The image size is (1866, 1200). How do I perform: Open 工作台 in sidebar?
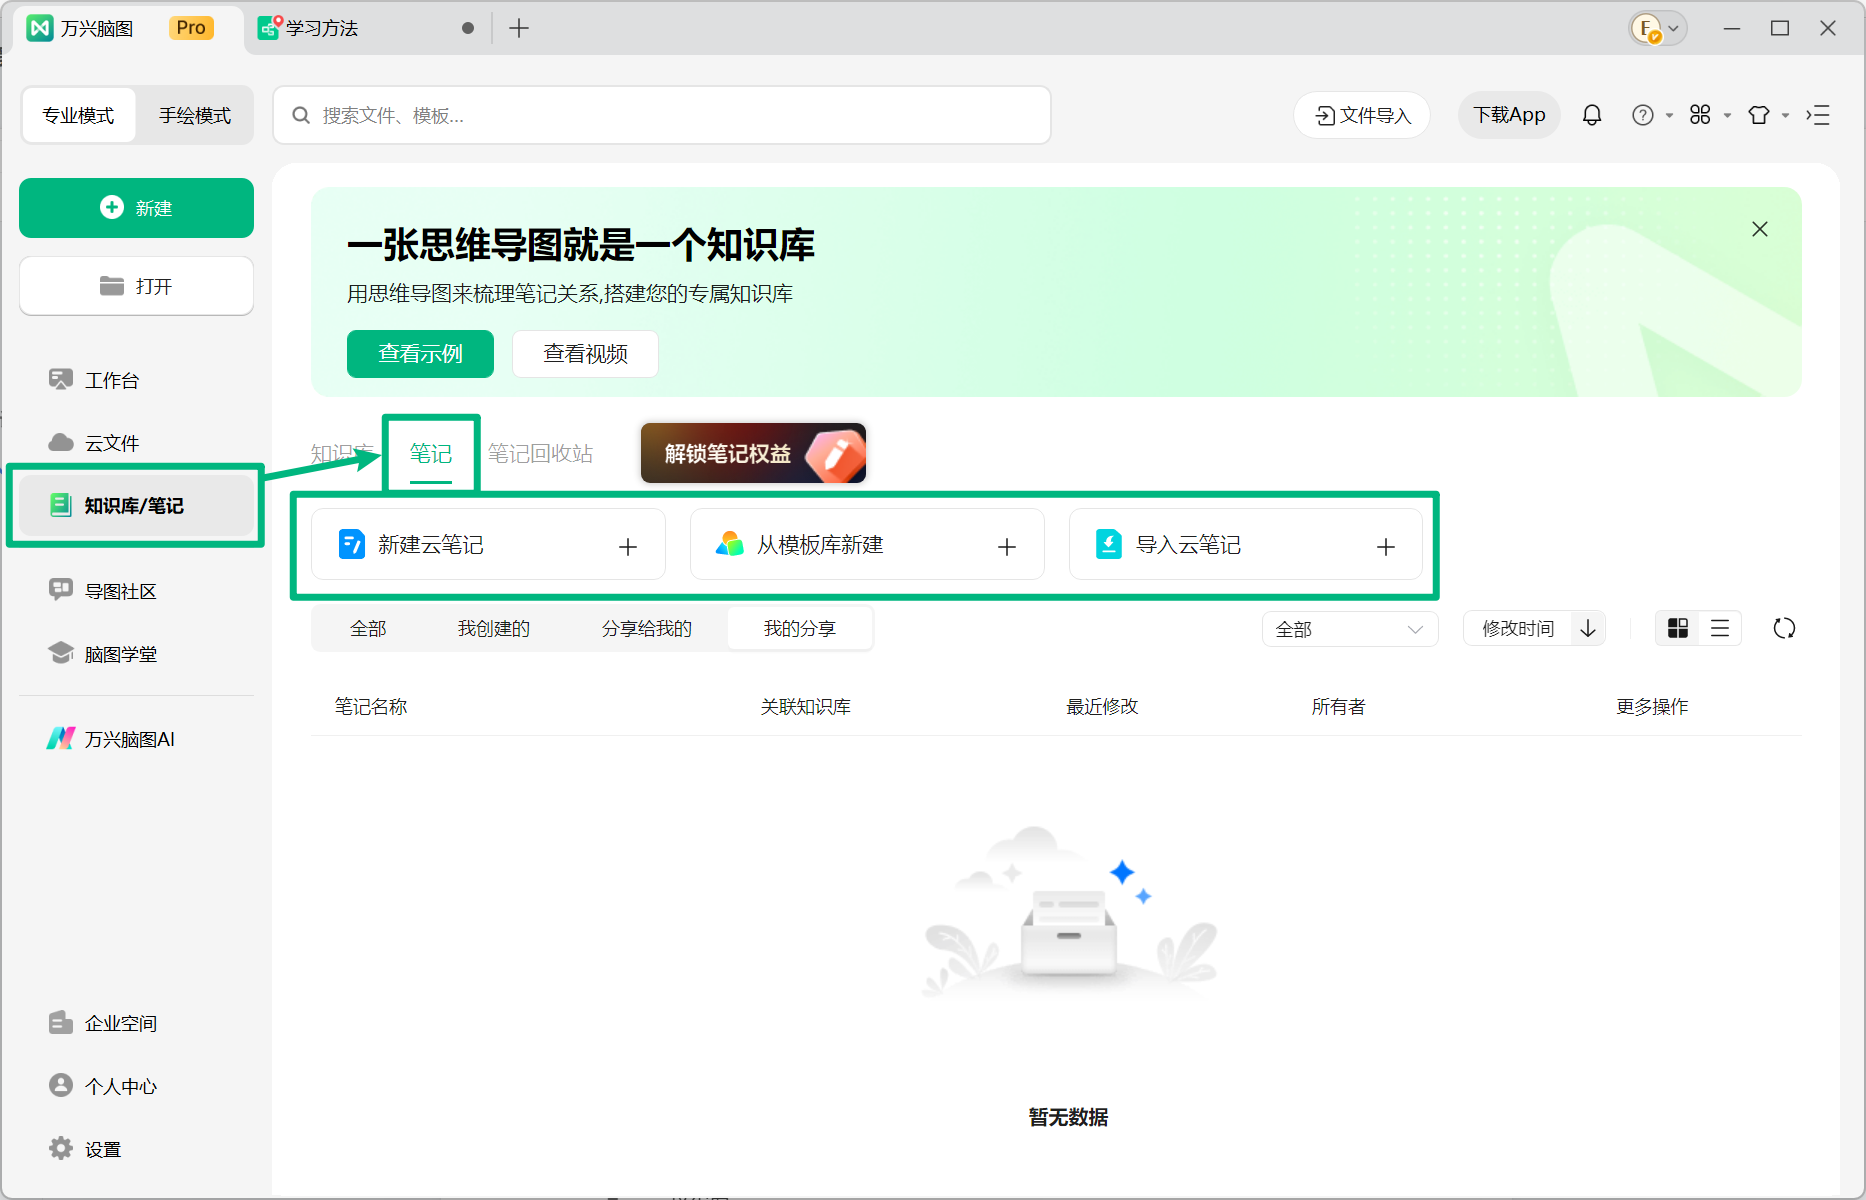pos(136,380)
